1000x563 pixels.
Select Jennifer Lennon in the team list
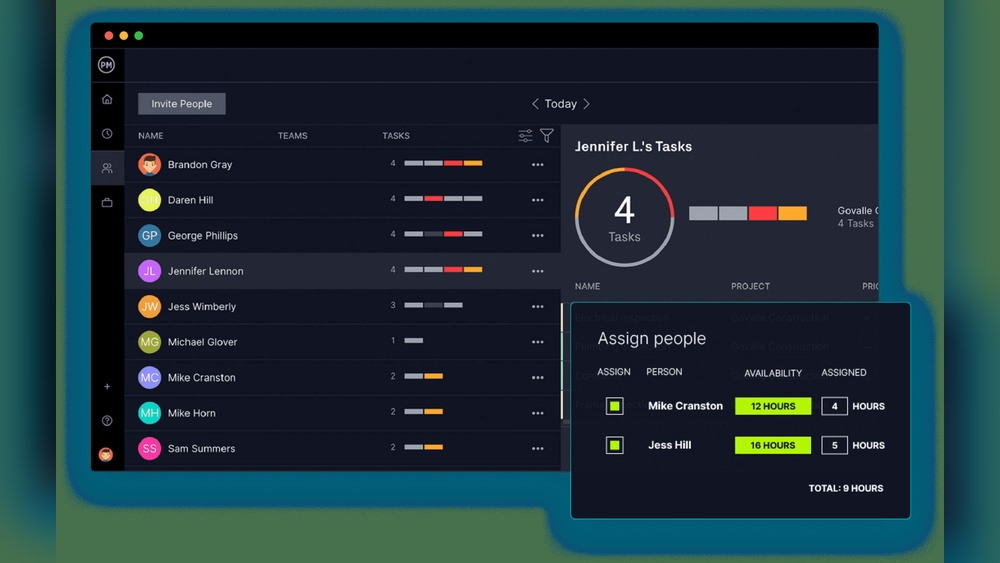[x=205, y=271]
